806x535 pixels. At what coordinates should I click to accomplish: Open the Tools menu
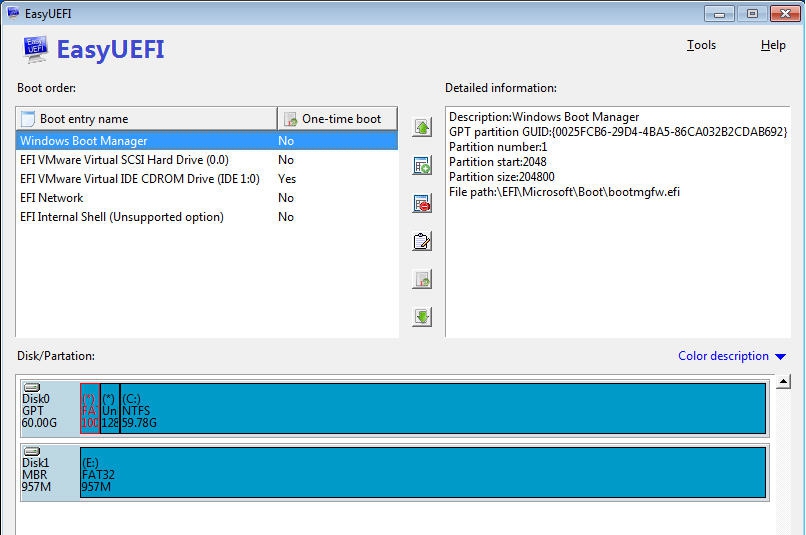point(701,45)
